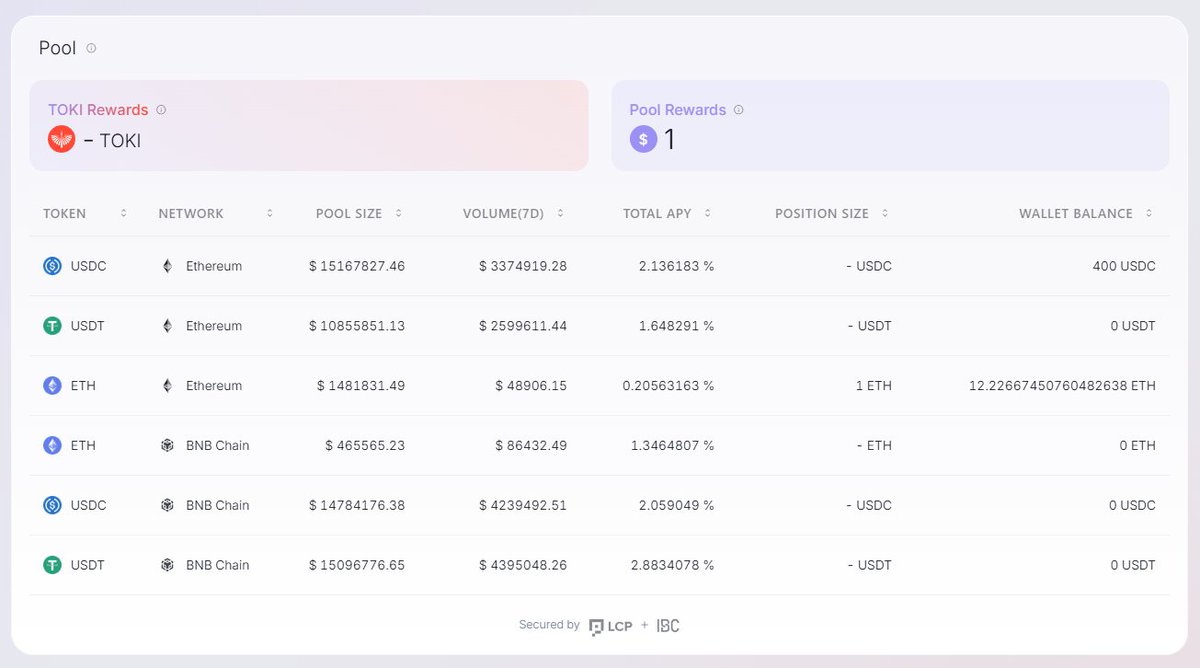Open the Pool title info tooltip
This screenshot has width=1200, height=668.
tap(91, 48)
